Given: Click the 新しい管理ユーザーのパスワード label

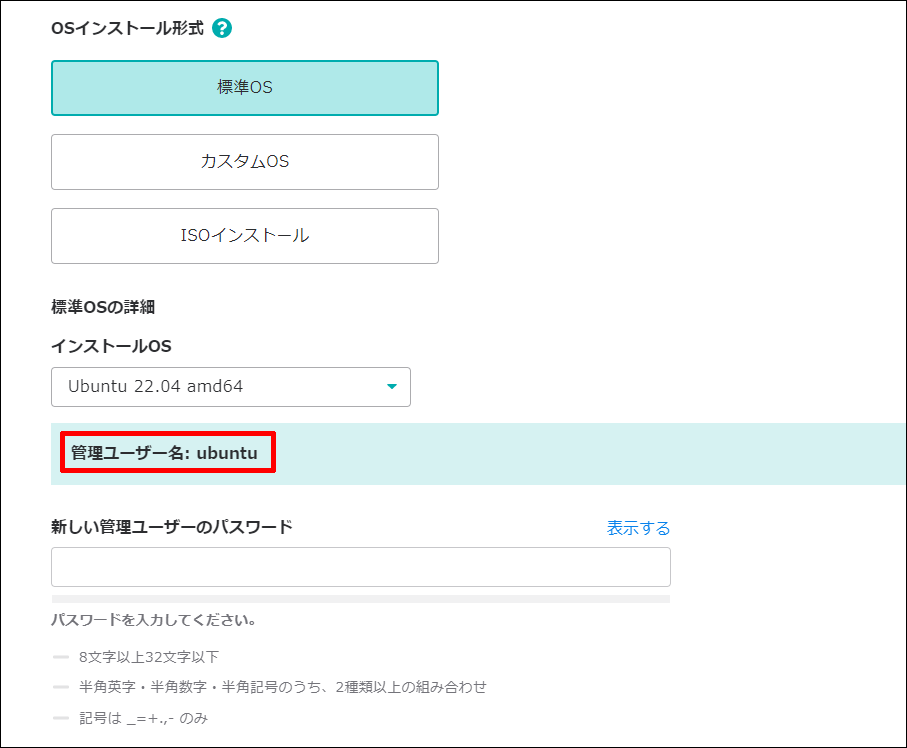Looking at the screenshot, I should tap(171, 527).
